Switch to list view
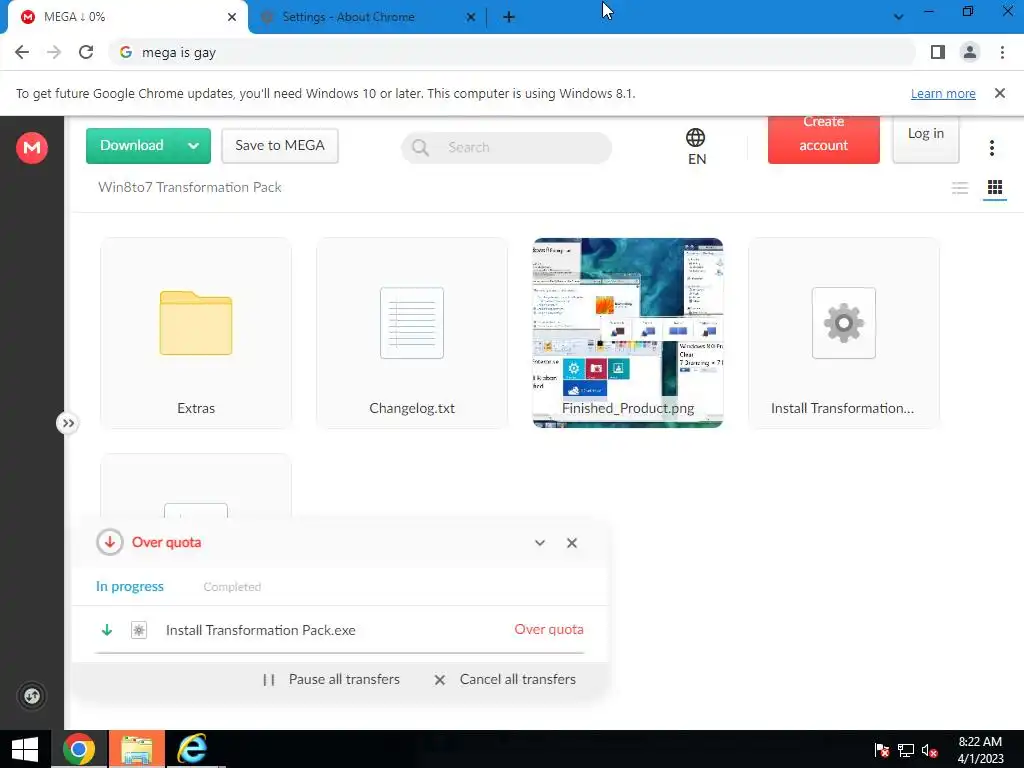This screenshot has width=1024, height=768. point(959,188)
